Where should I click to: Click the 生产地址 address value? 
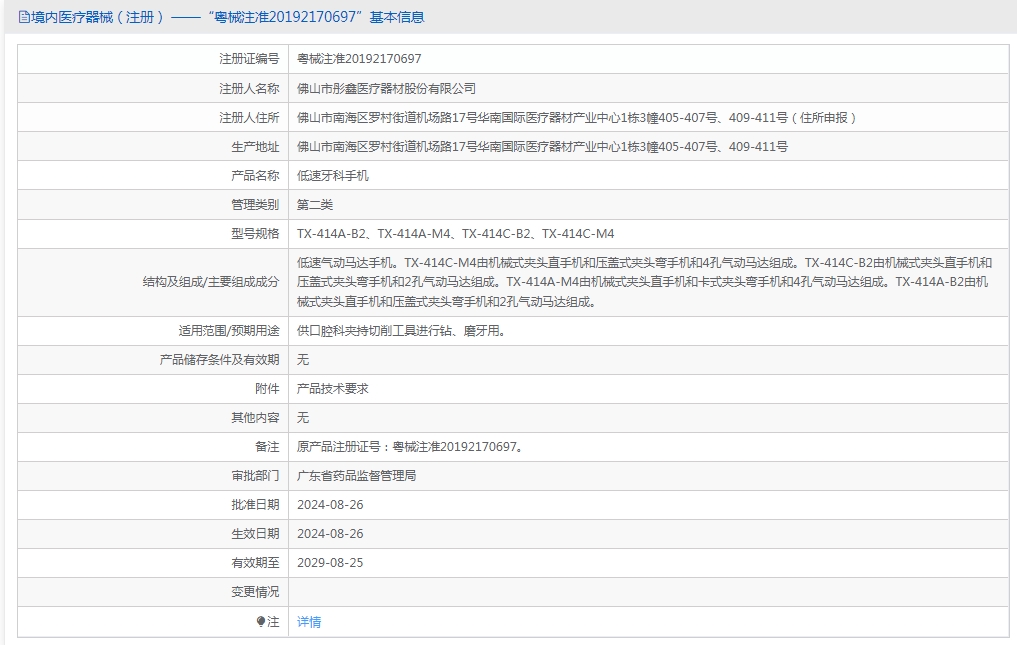pyautogui.click(x=542, y=147)
